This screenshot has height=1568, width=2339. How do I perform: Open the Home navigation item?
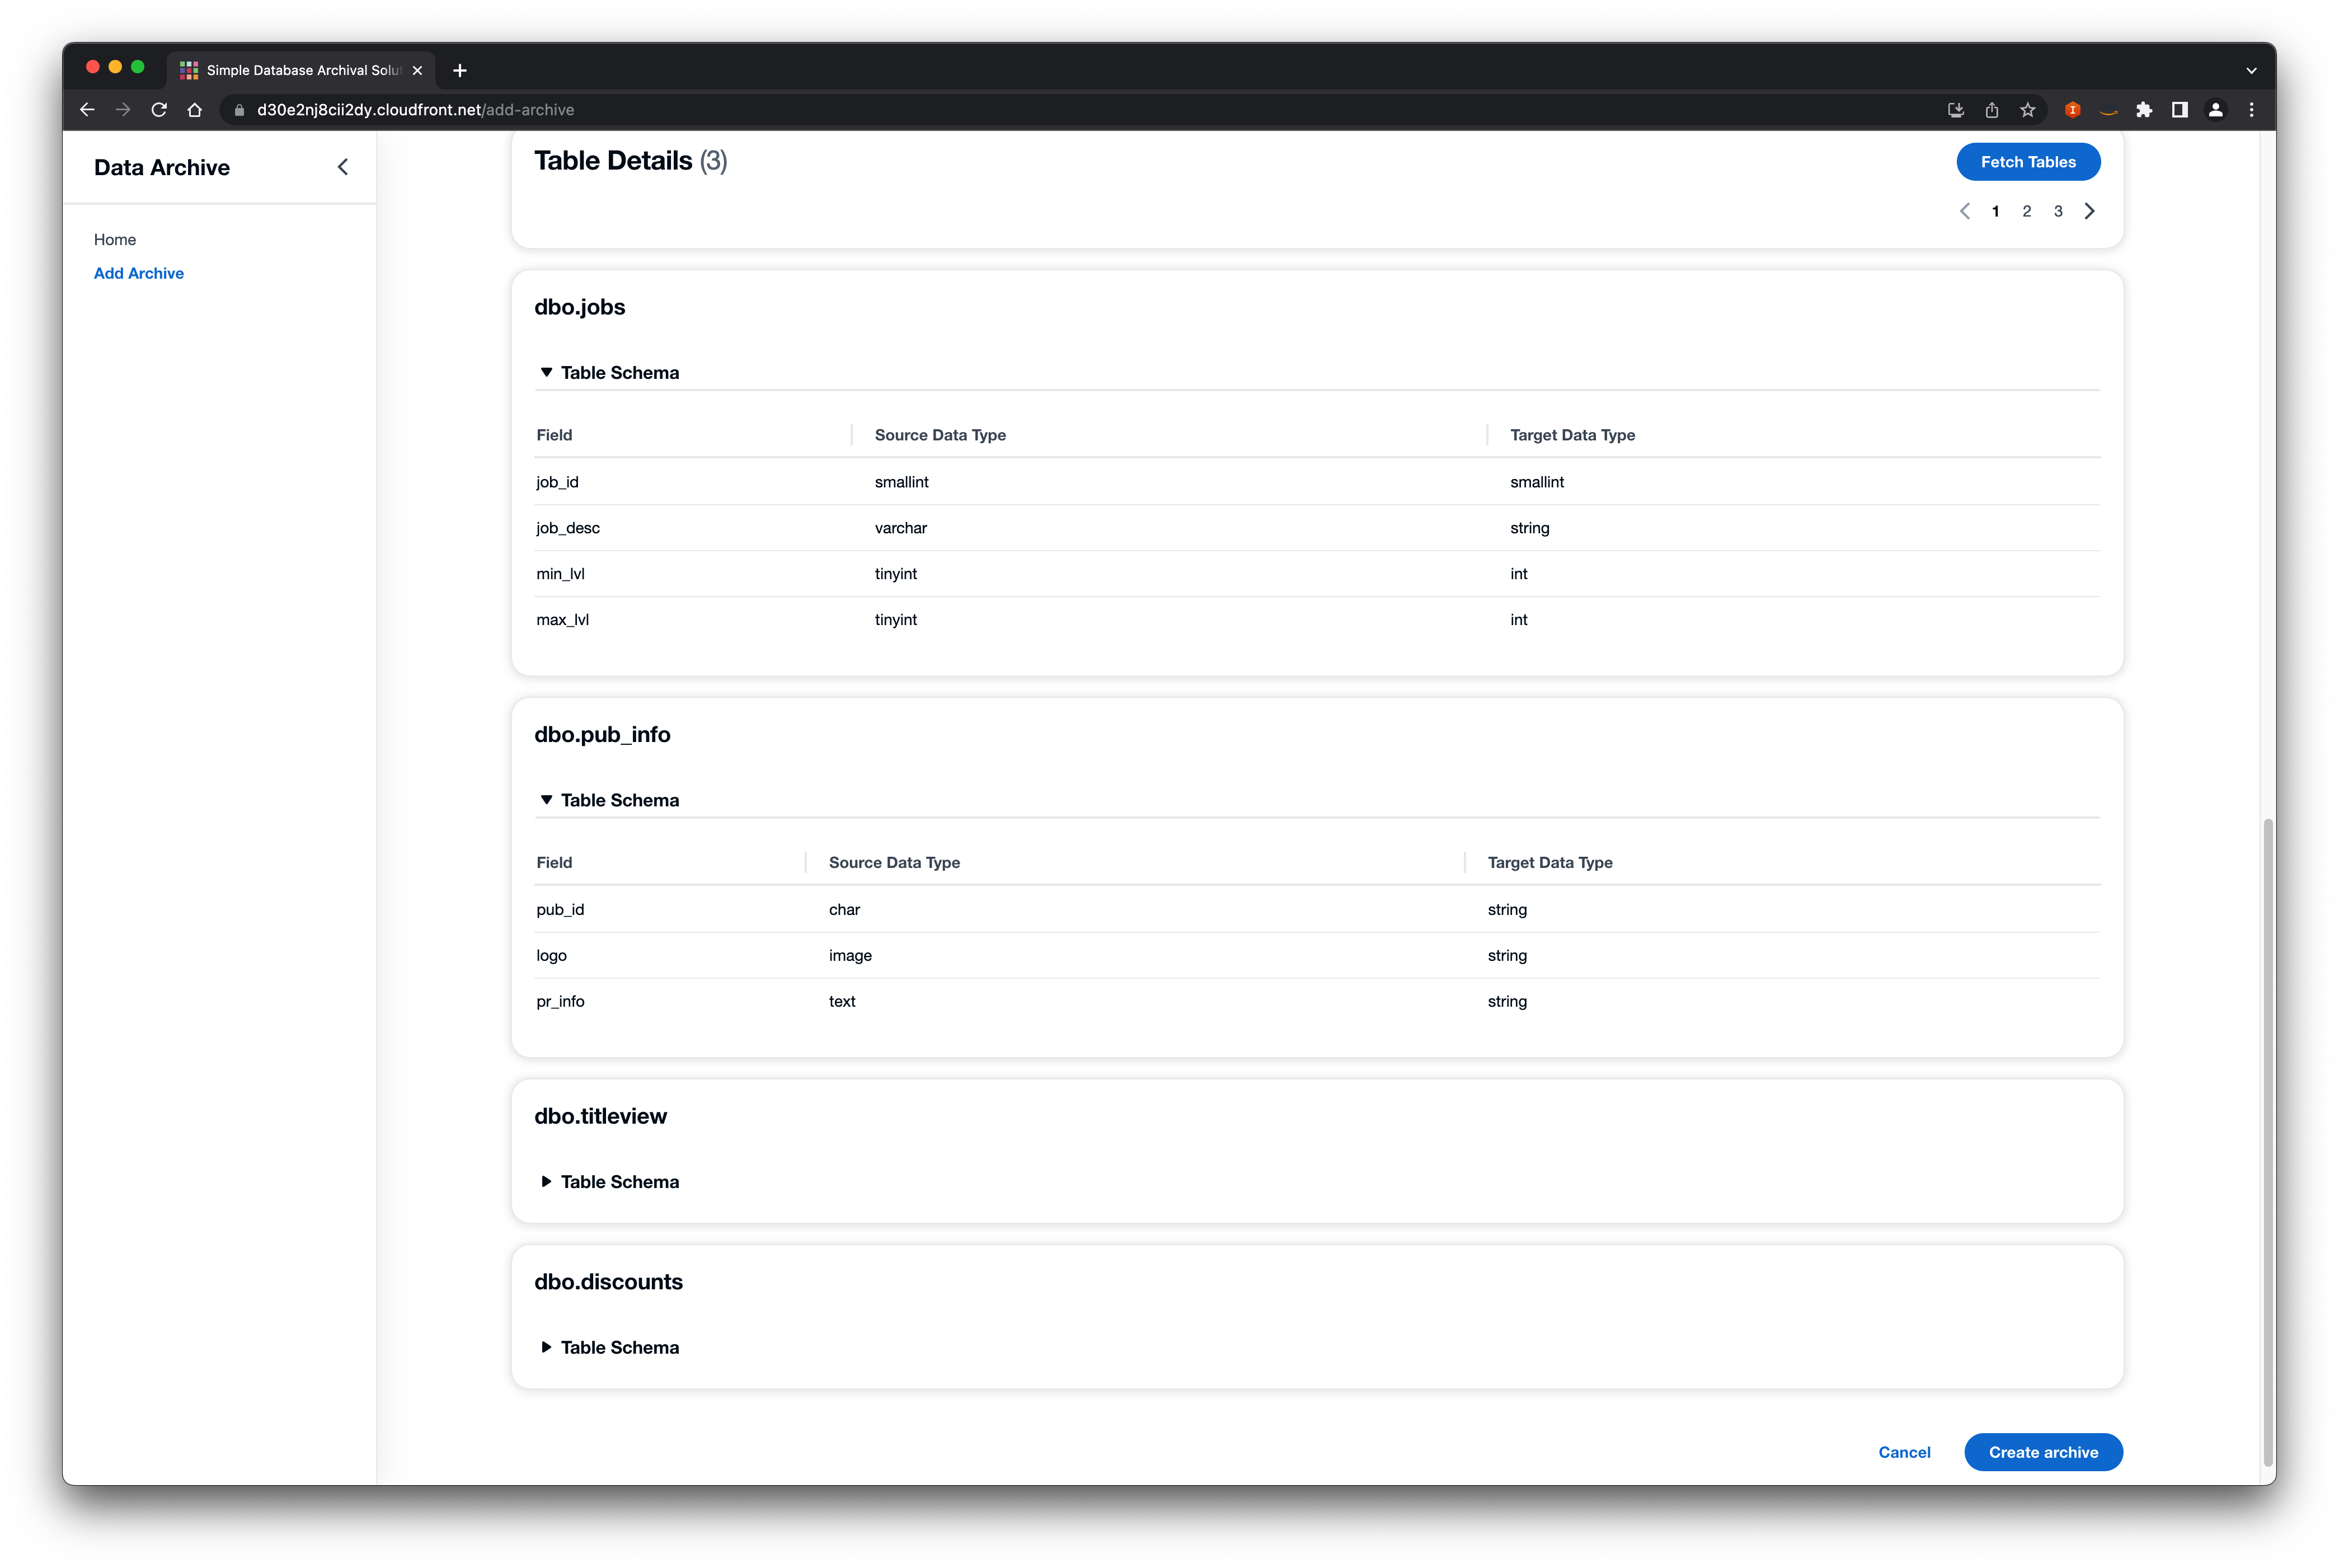coord(115,239)
